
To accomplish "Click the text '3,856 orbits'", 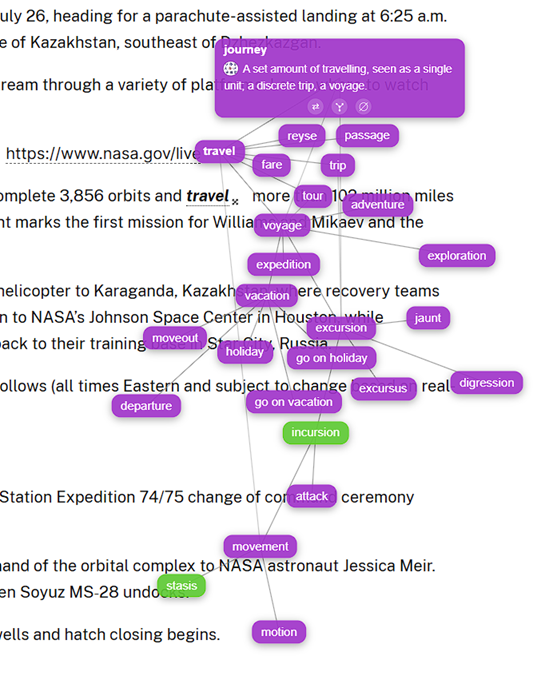I will click(105, 196).
